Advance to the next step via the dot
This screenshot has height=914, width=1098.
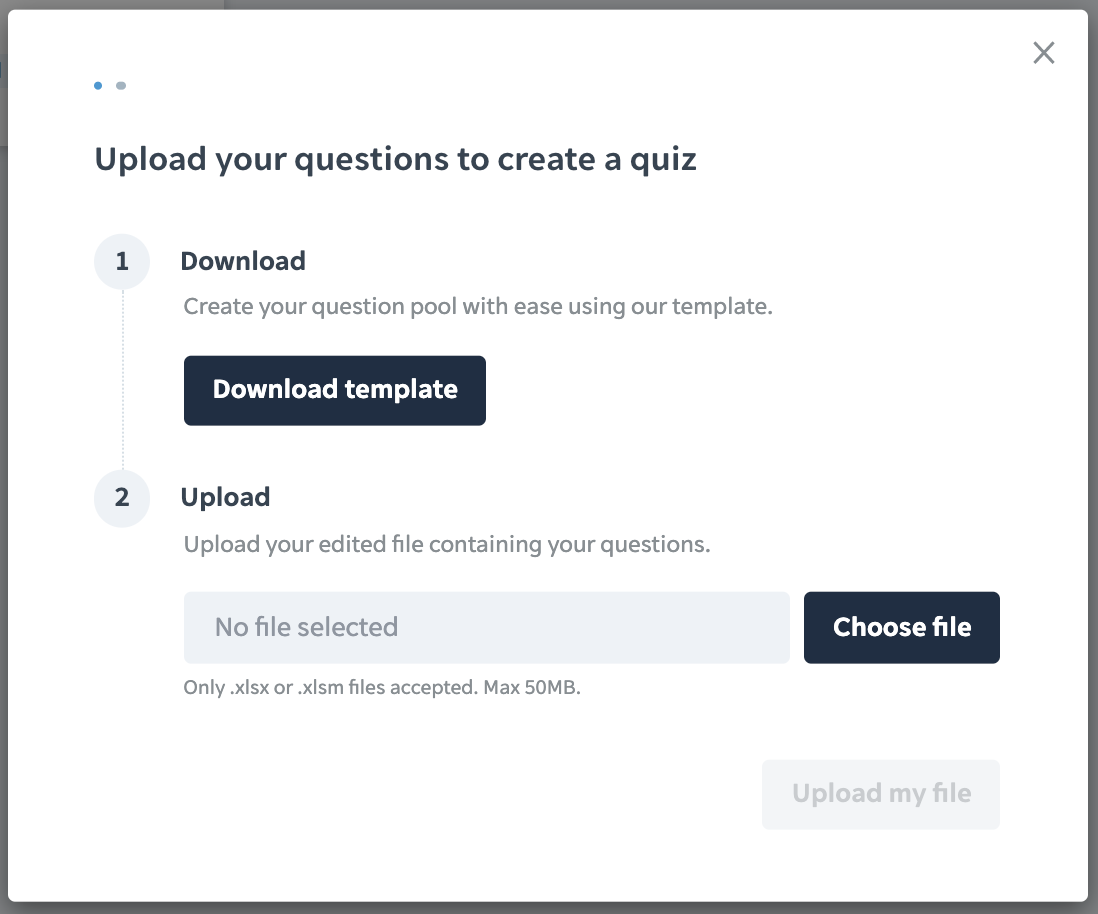coord(121,86)
